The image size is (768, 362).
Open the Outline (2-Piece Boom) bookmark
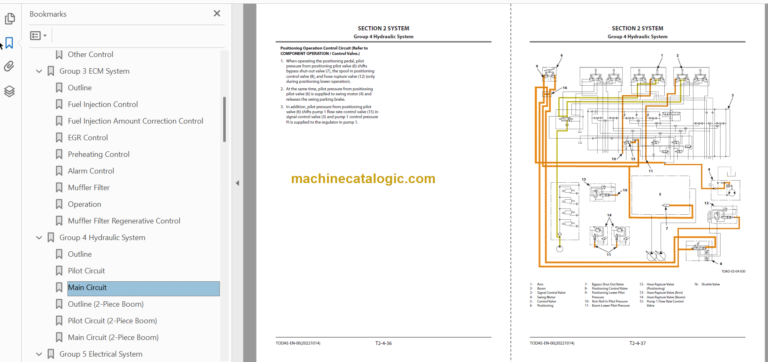106,304
